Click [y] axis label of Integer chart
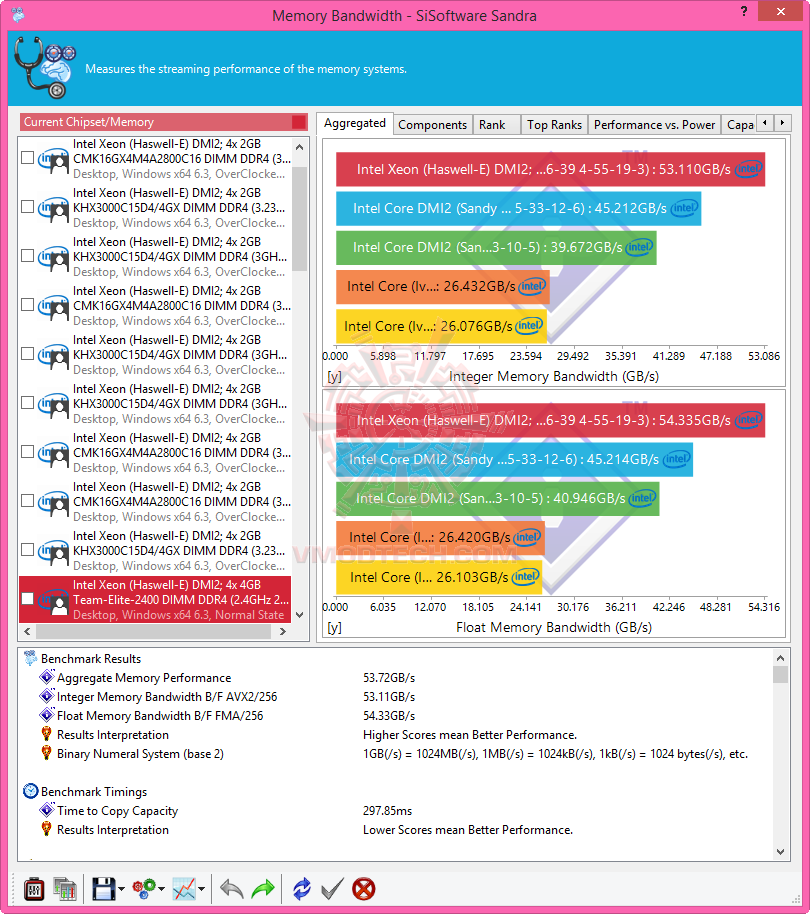810x914 pixels. coord(334,377)
